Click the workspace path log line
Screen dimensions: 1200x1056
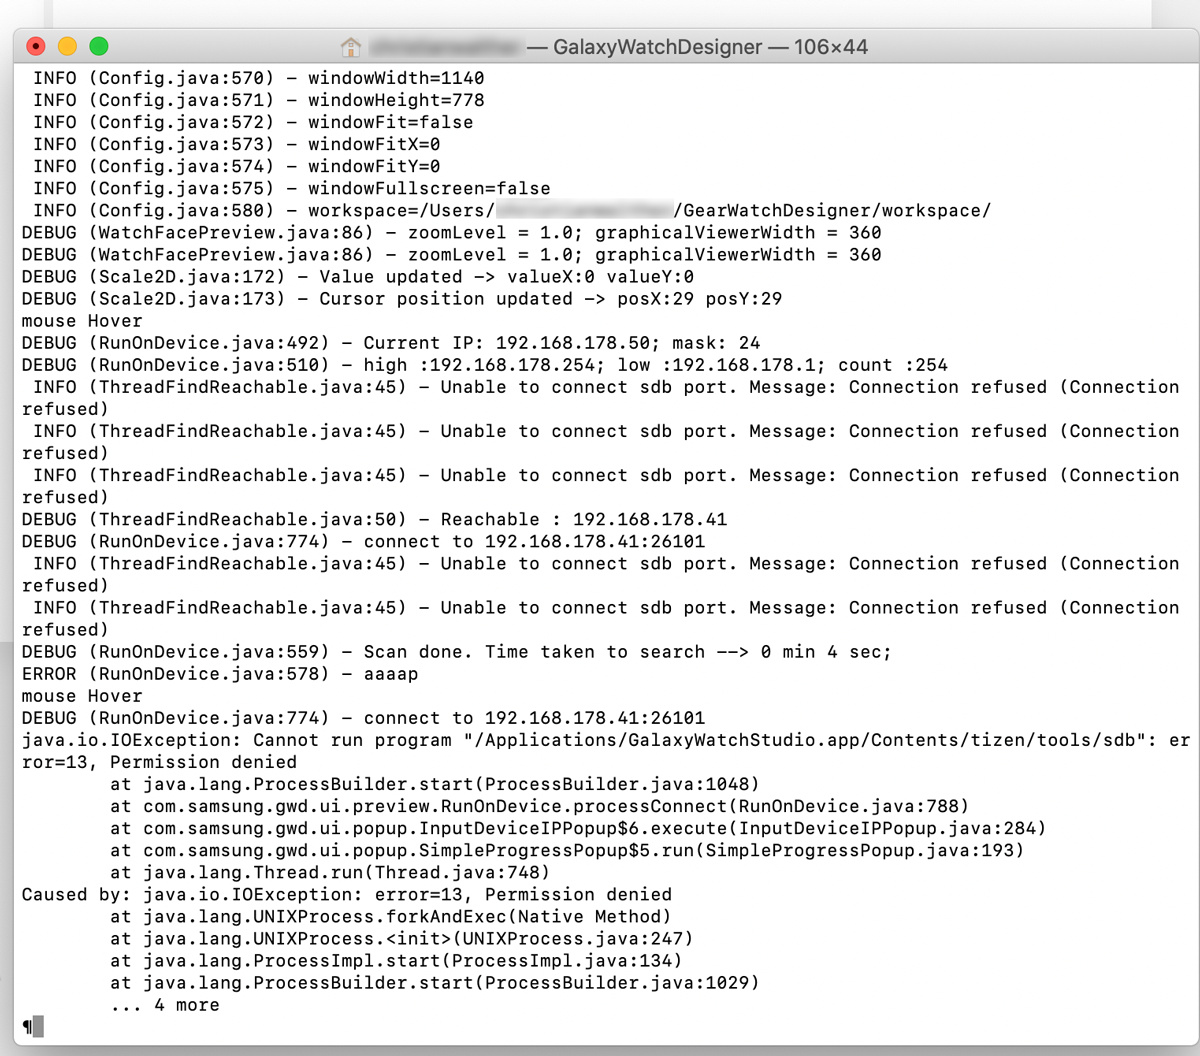point(512,210)
